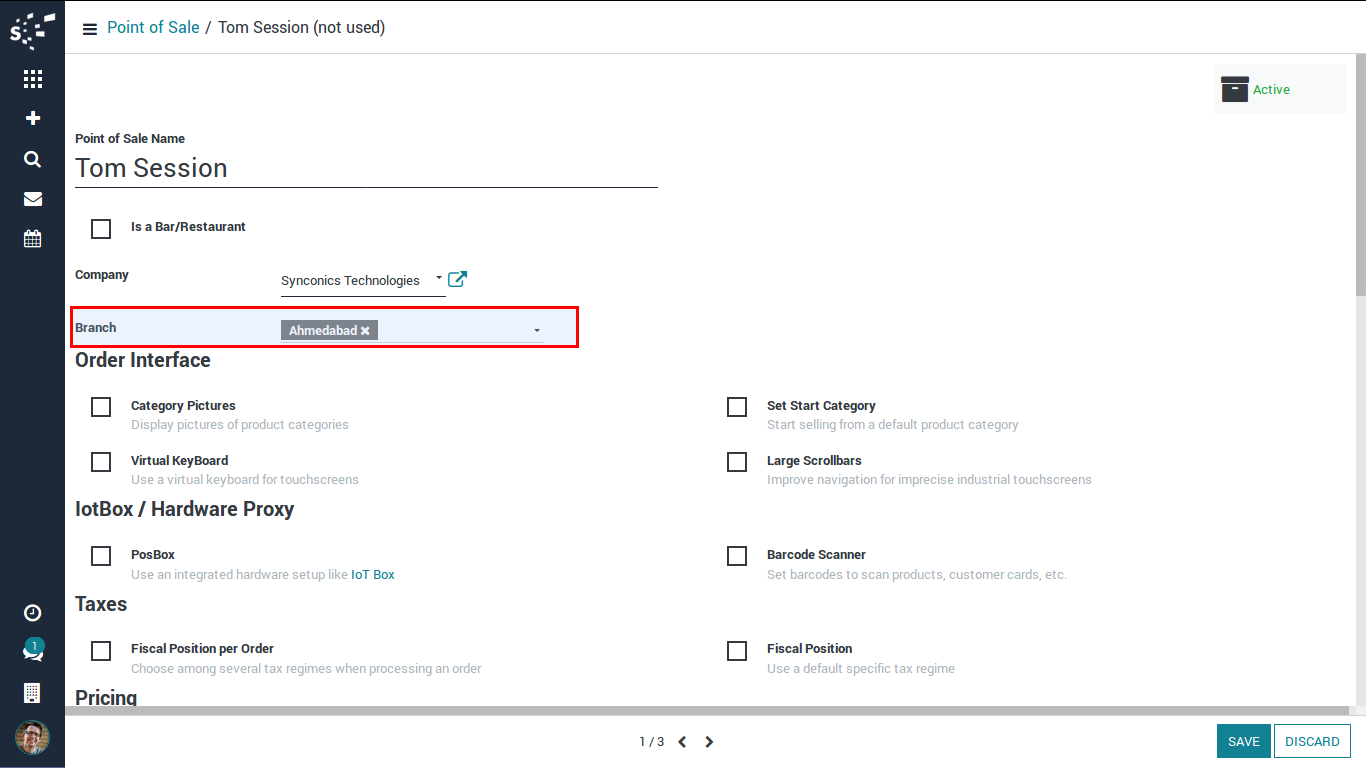Screen dimensions: 1366x768
Task: Open search from the sidebar magnifier icon
Action: pyautogui.click(x=32, y=159)
